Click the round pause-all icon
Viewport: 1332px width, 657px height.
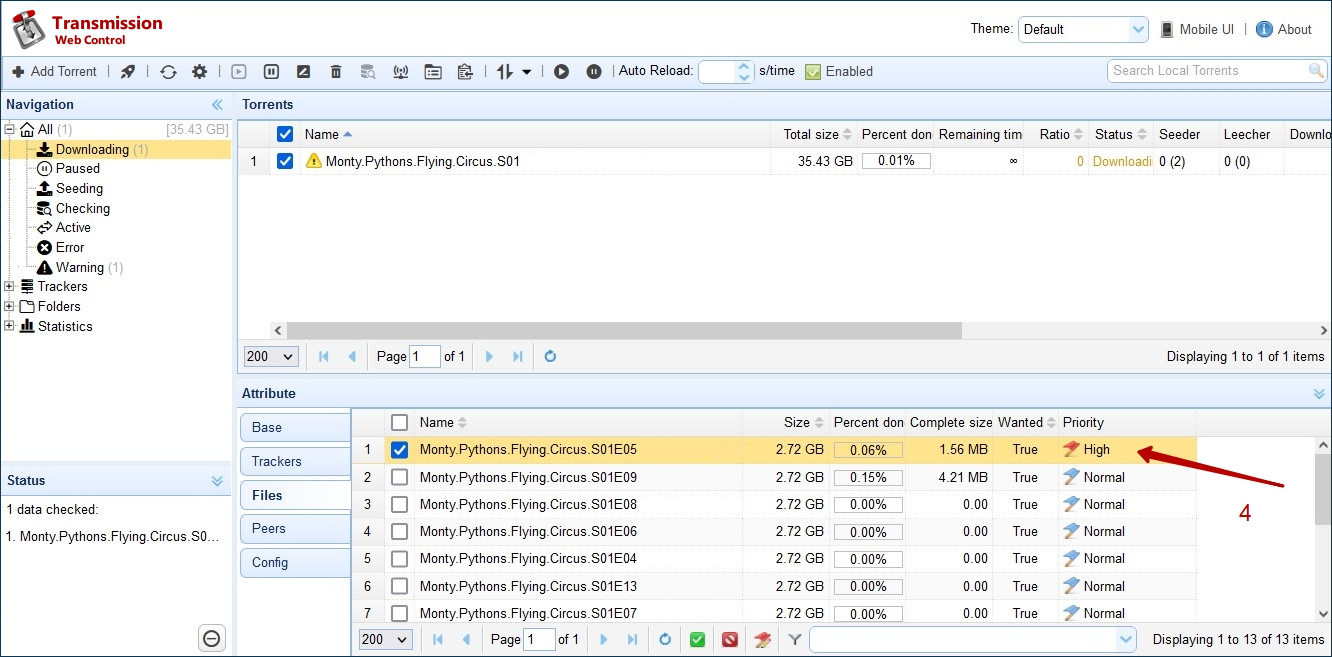click(594, 71)
